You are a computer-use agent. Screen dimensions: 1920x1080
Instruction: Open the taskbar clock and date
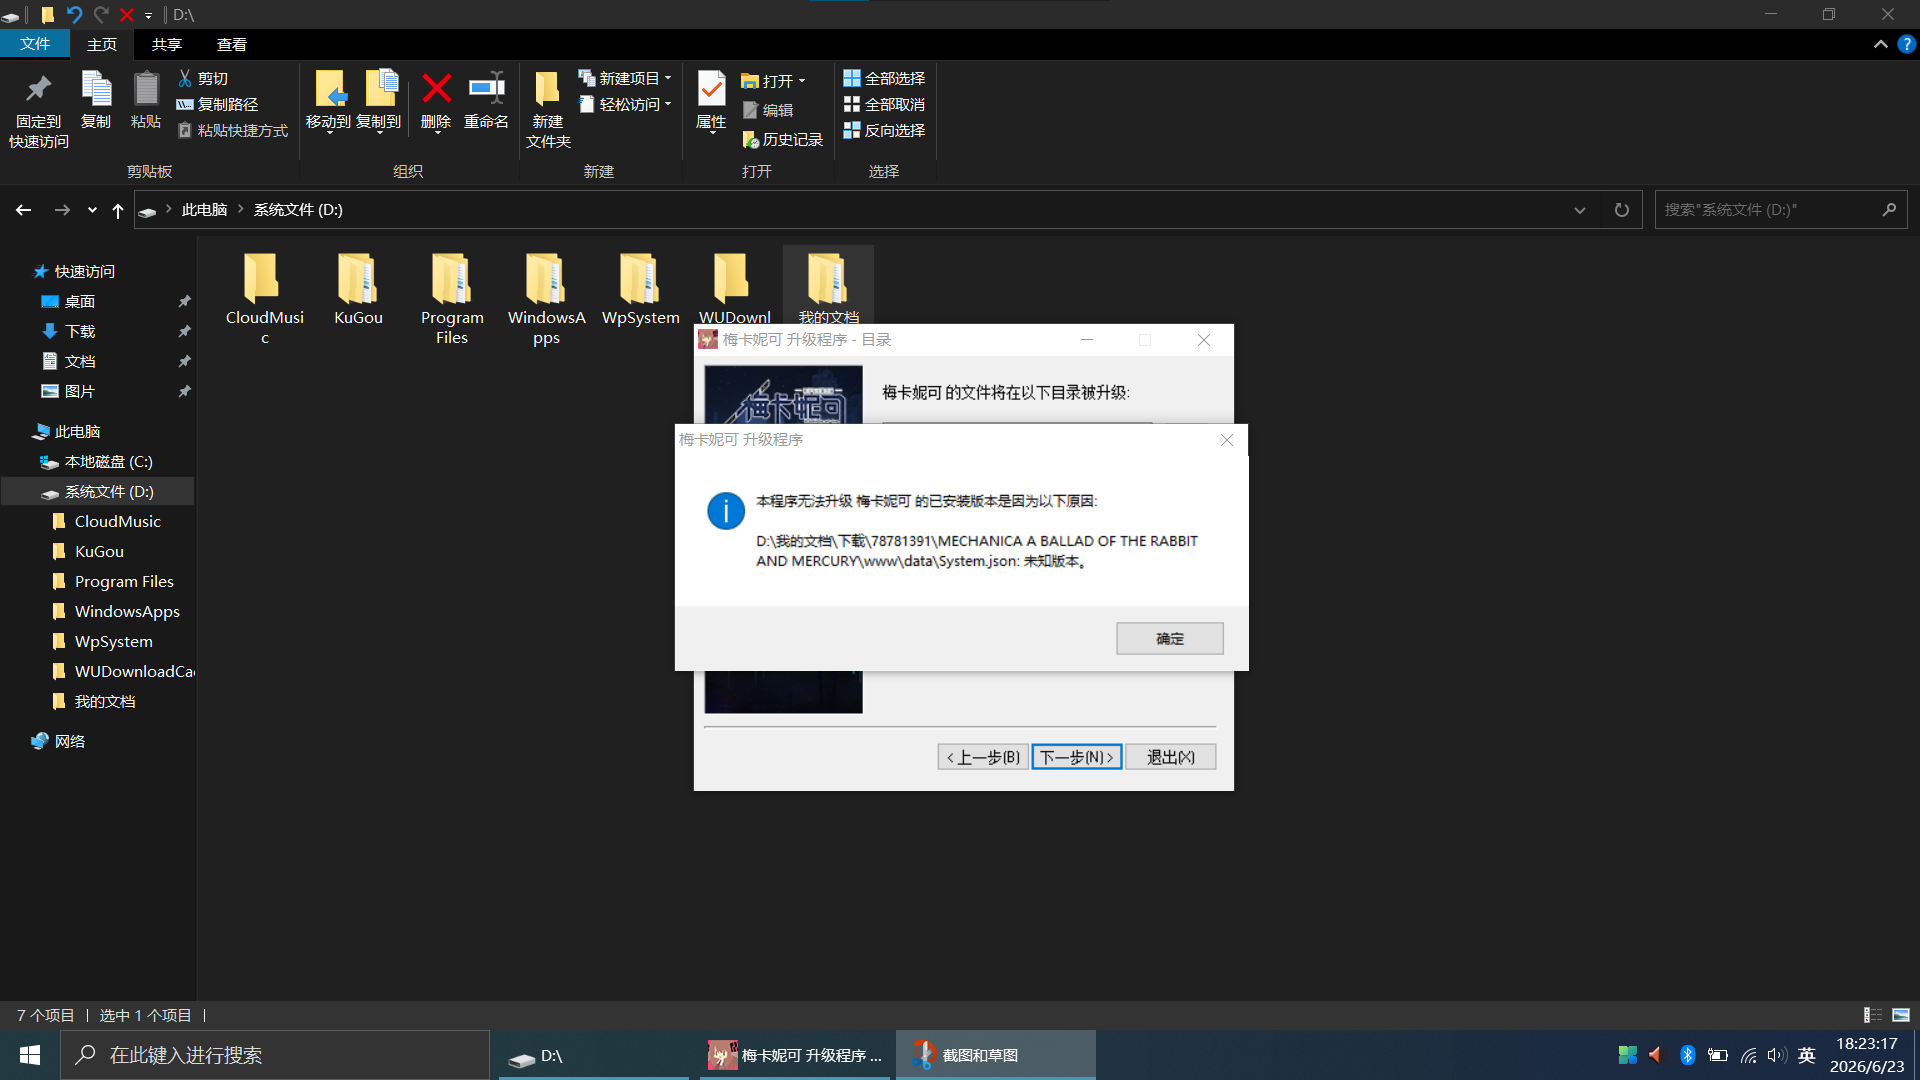1867,1055
